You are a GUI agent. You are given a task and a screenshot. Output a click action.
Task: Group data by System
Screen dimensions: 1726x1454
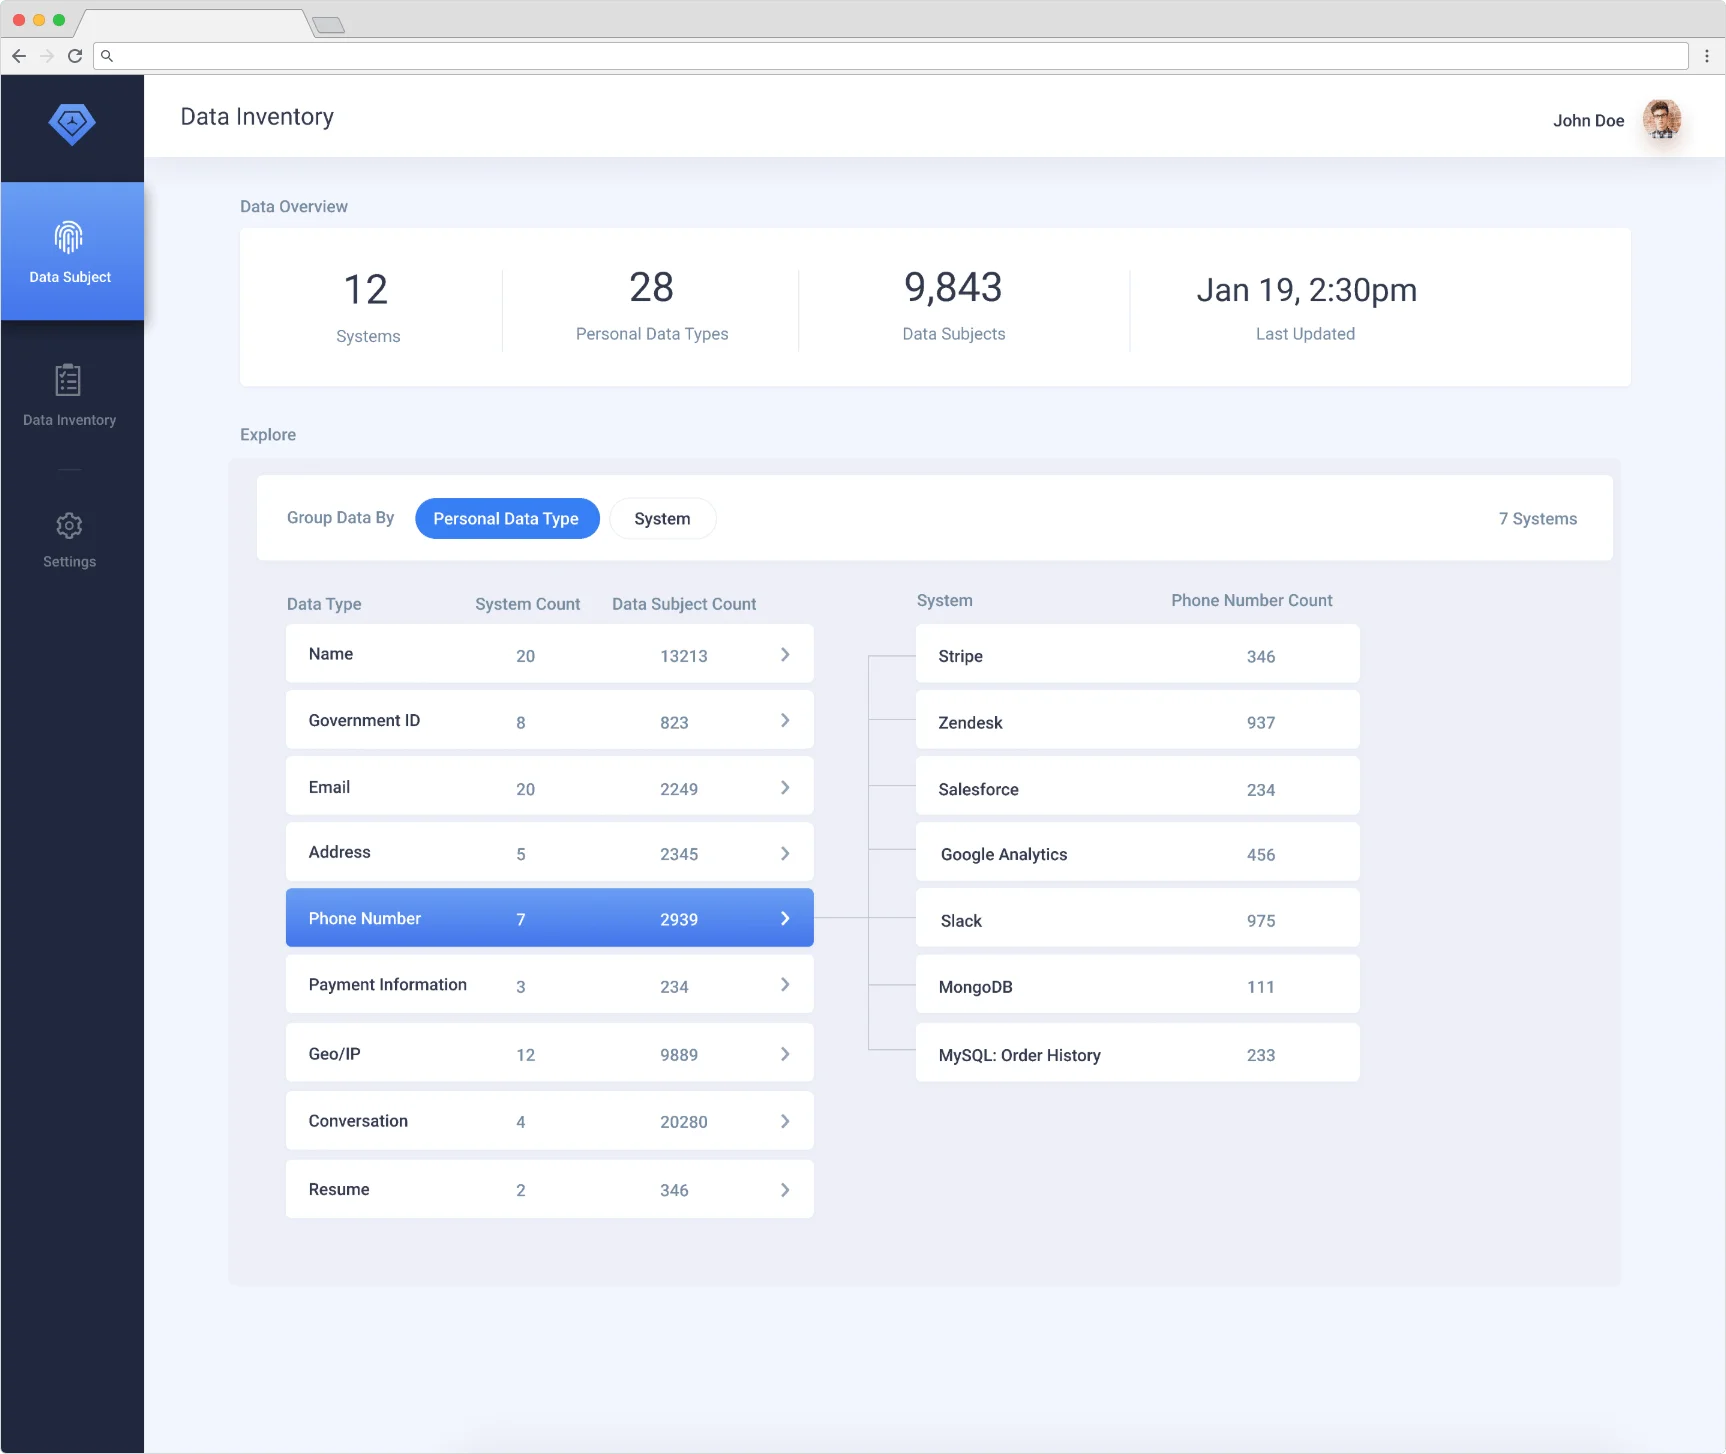tap(662, 518)
